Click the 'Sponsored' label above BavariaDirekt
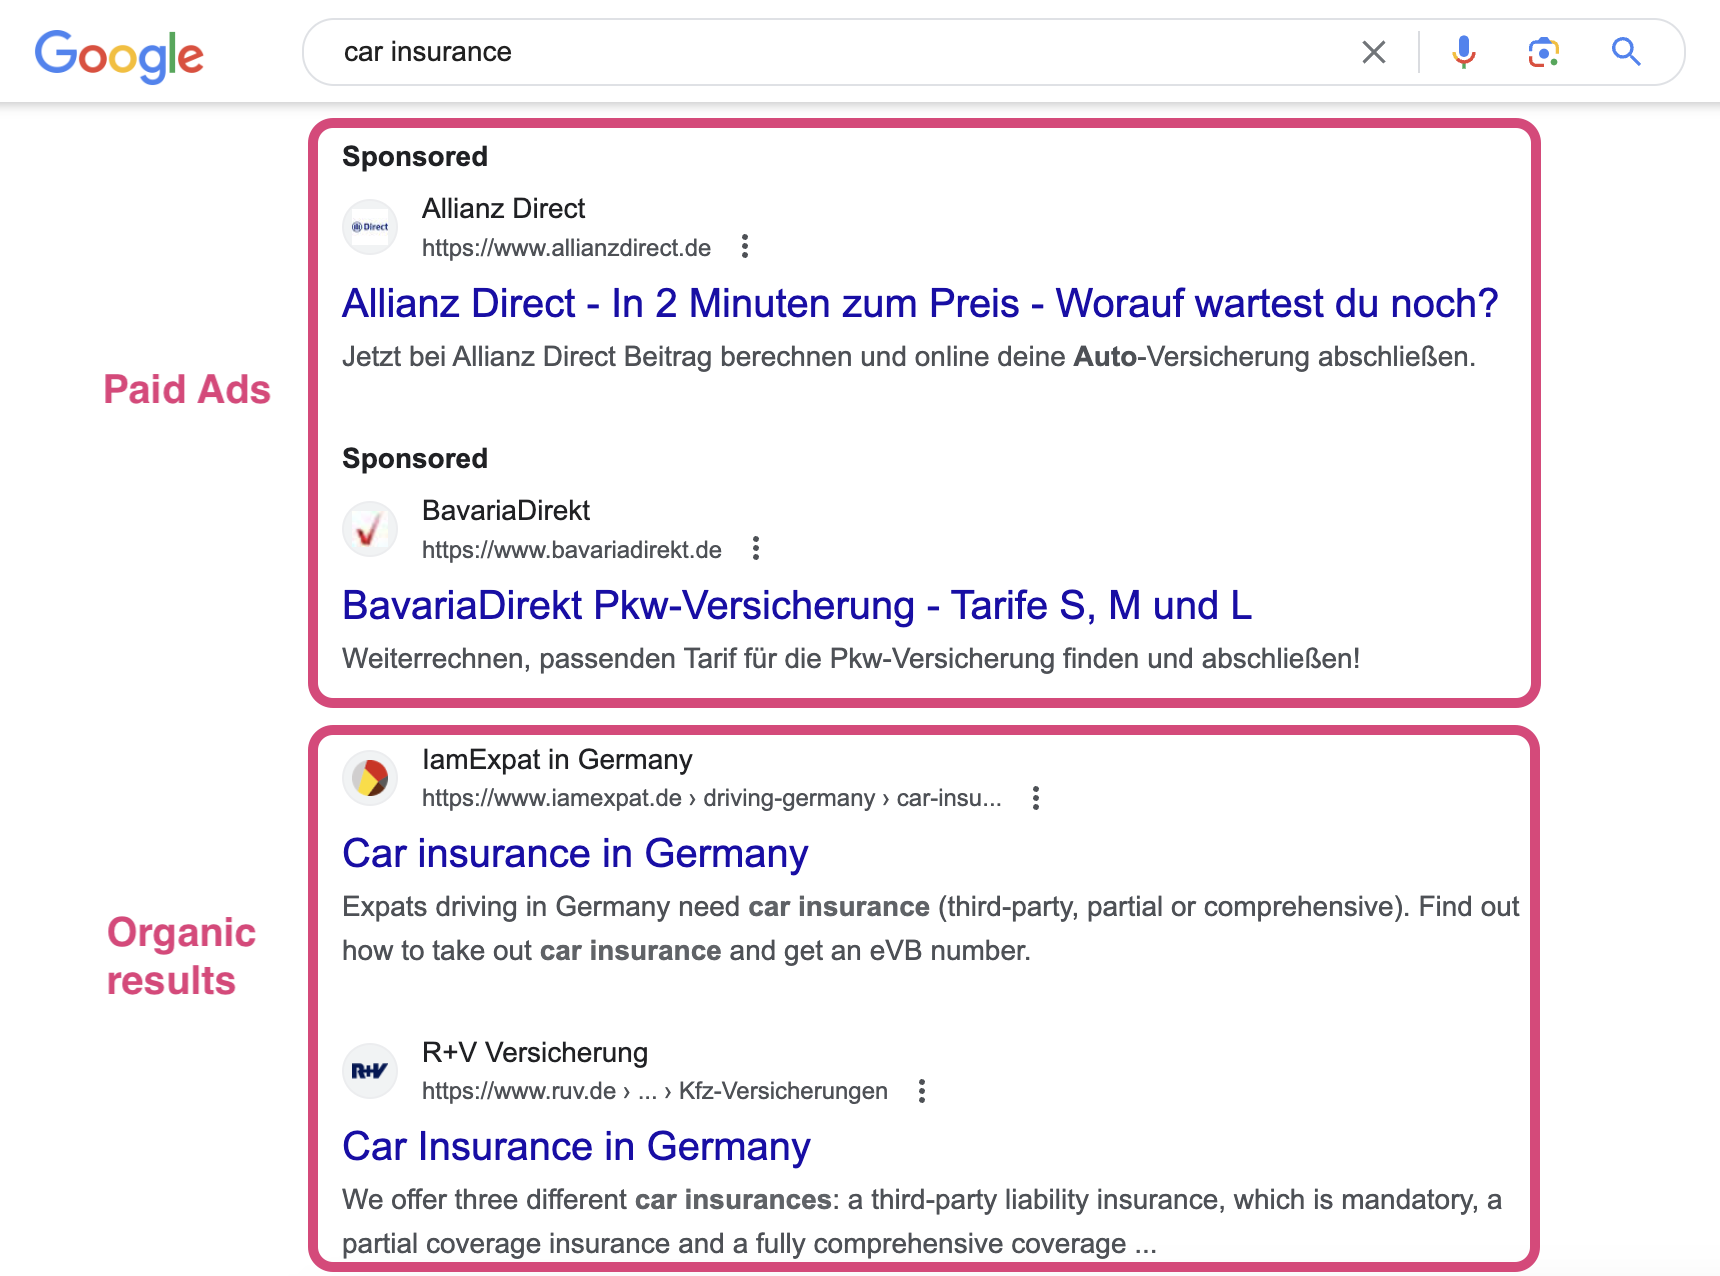 pyautogui.click(x=415, y=459)
